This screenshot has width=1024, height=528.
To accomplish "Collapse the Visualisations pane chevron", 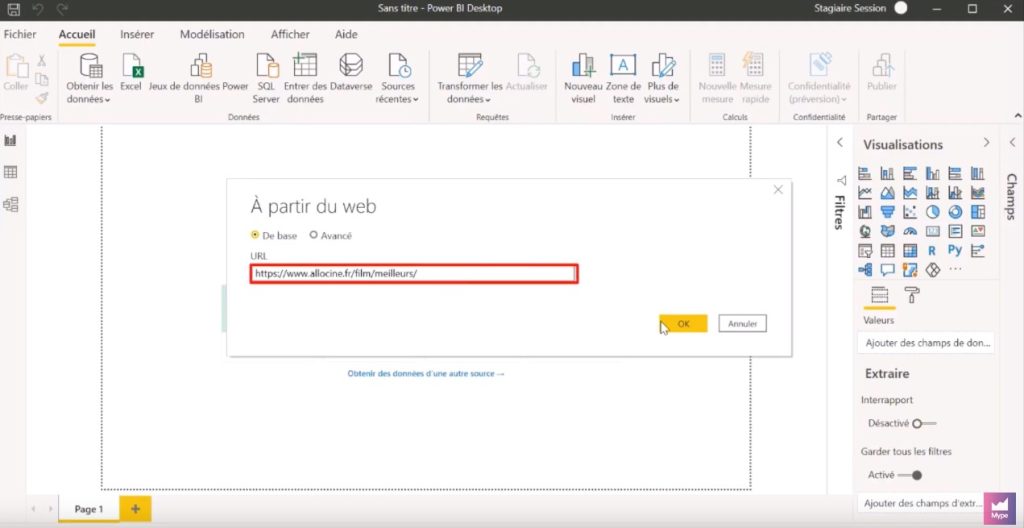I will [986, 142].
